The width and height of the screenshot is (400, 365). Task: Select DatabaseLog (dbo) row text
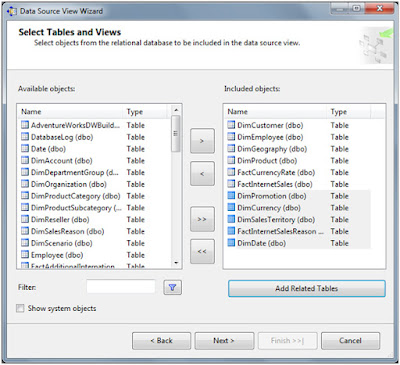tap(62, 137)
